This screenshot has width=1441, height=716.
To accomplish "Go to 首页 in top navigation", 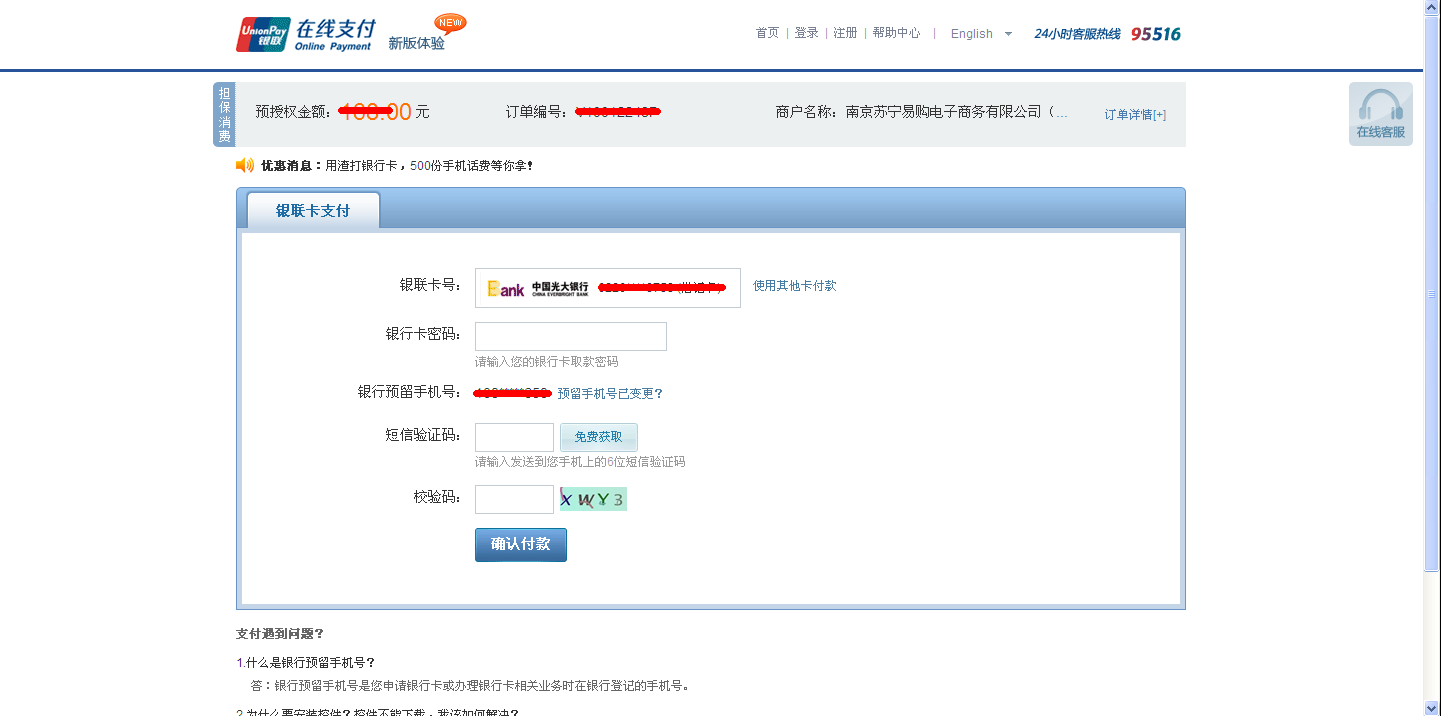I will [767, 33].
